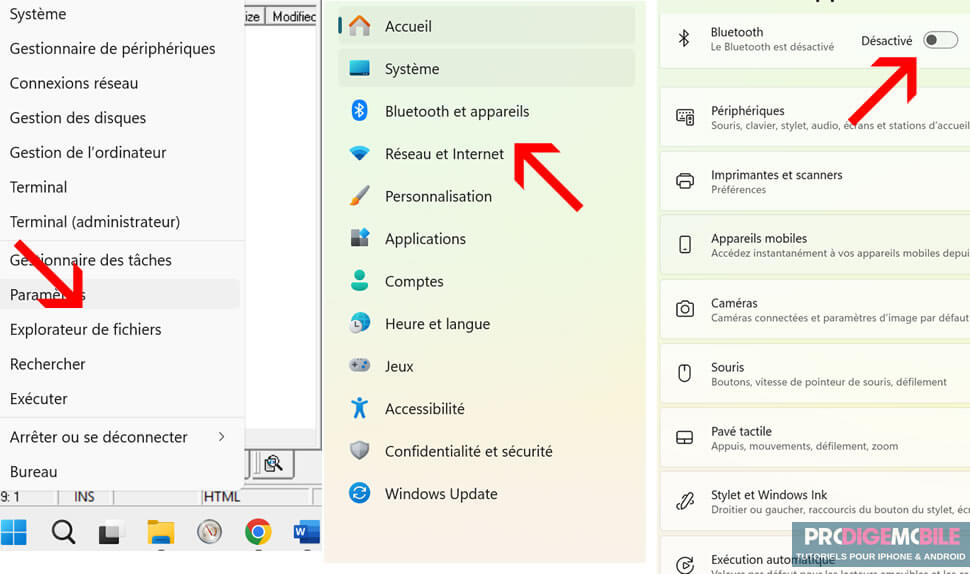Click the camera icon
This screenshot has height=574, width=970.
(685, 308)
